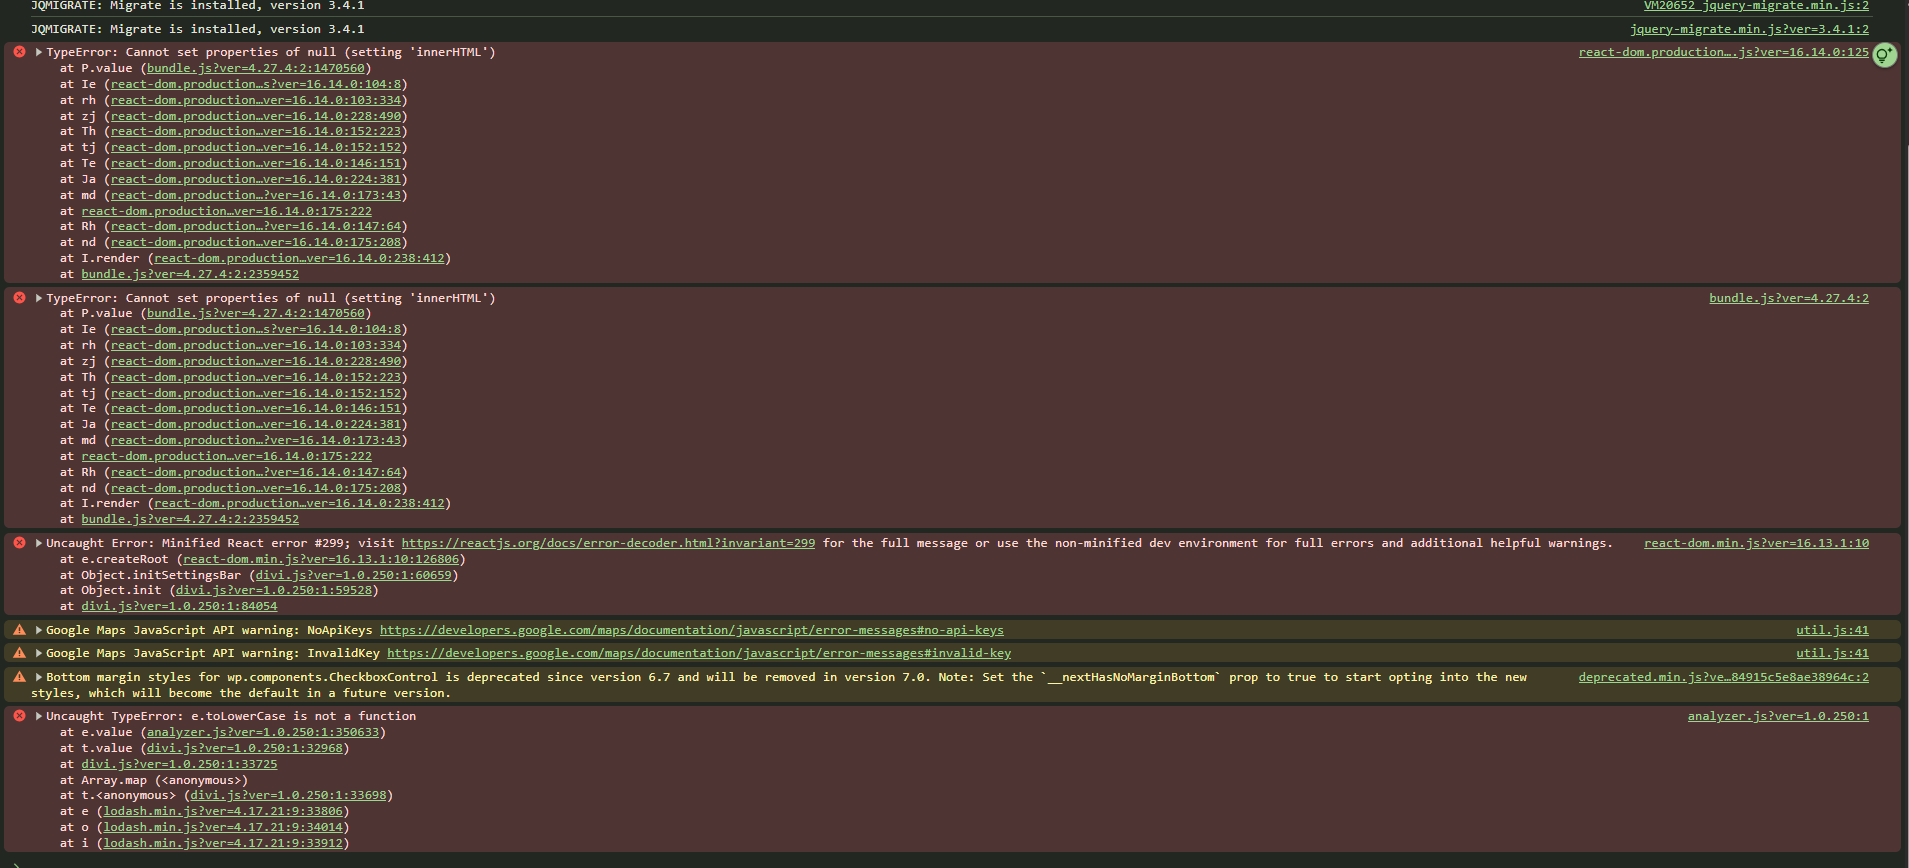Viewport: 1909px width, 868px height.
Task: Select text 'at Array.map (<anonymous>)'
Action: [154, 780]
